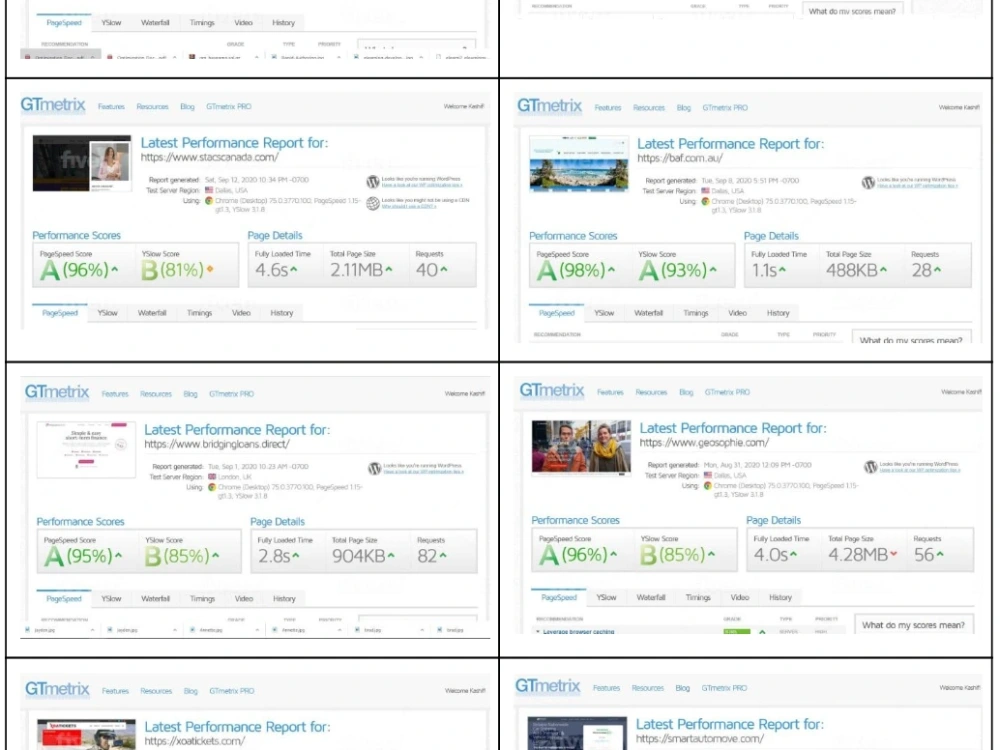This screenshot has width=1000, height=750.
Task: Open https://baf.com.au/ URL link
Action: pyautogui.click(x=680, y=158)
